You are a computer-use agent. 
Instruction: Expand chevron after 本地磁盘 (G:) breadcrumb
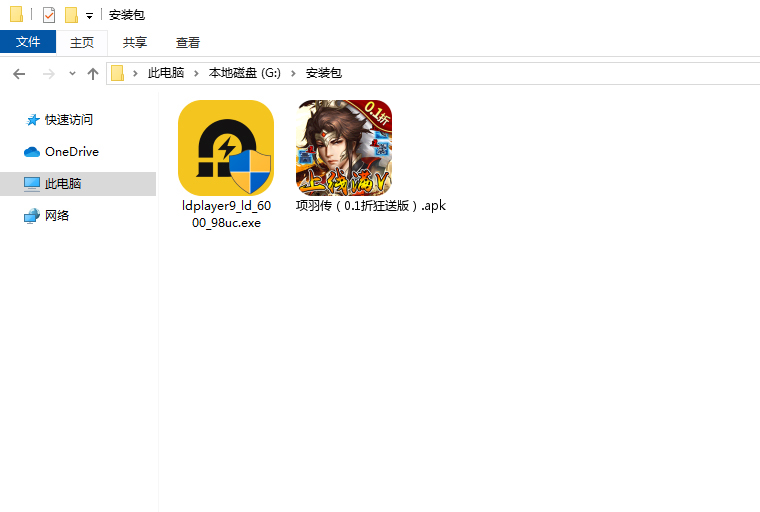click(x=293, y=74)
